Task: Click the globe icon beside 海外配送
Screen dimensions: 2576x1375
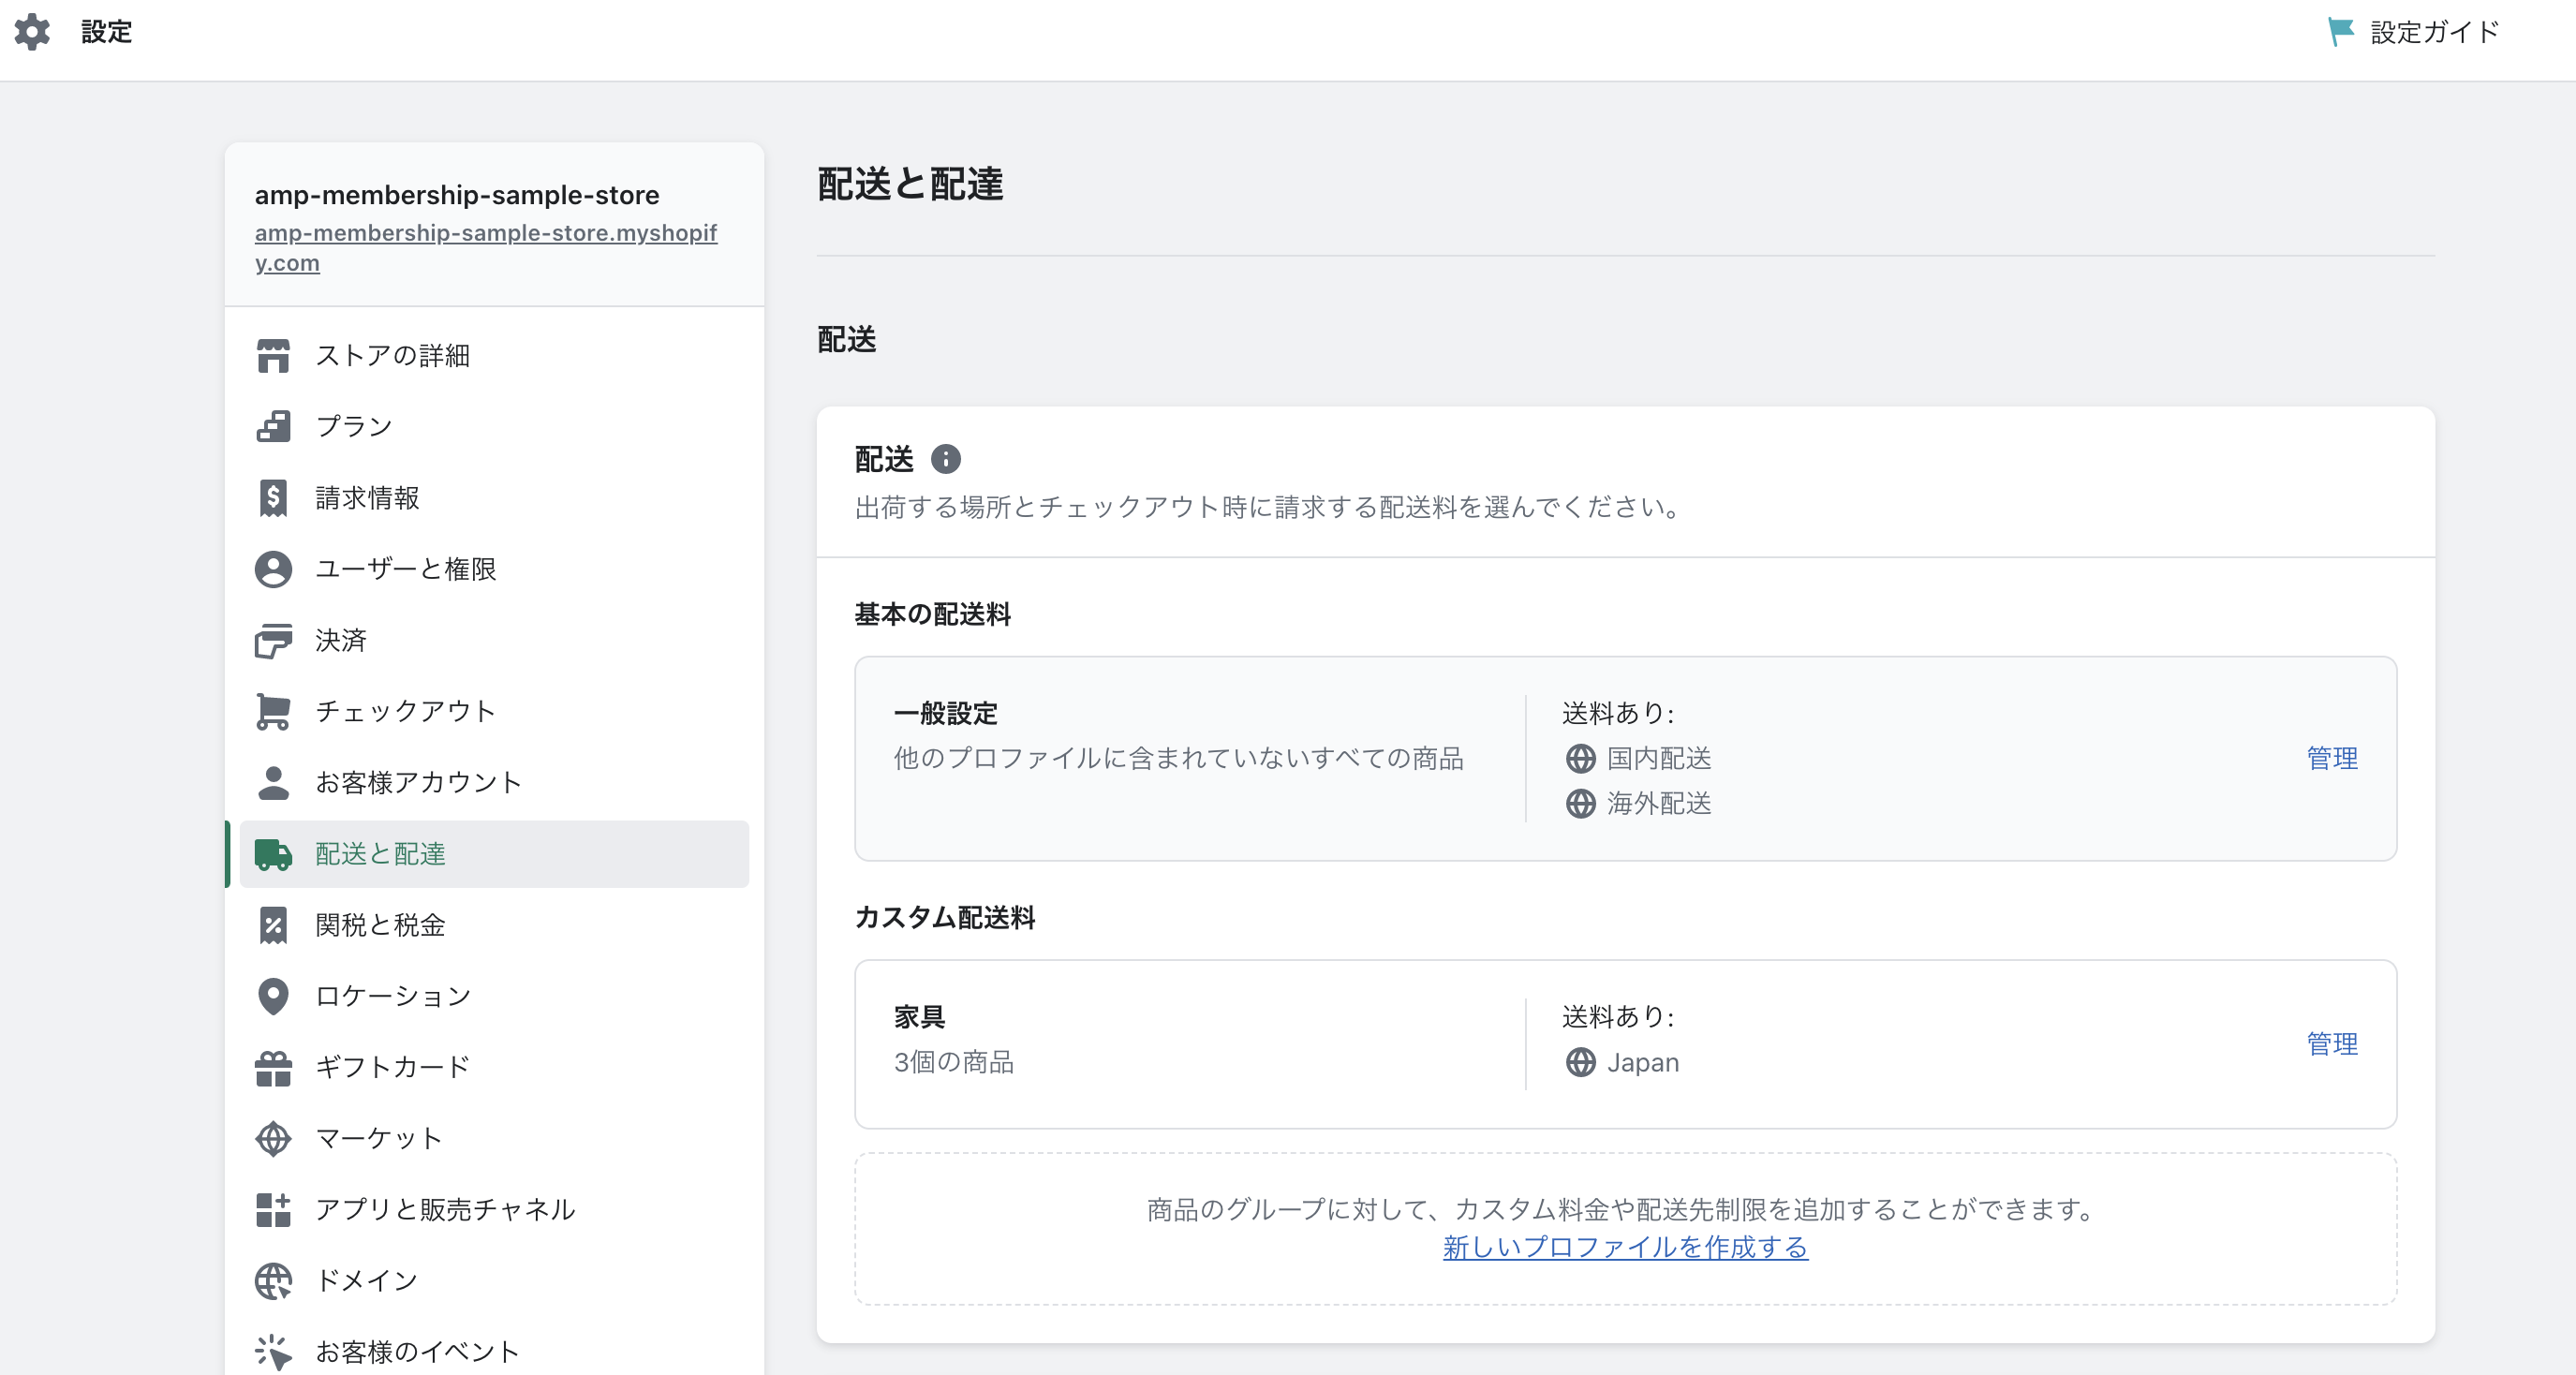Action: click(x=1580, y=803)
